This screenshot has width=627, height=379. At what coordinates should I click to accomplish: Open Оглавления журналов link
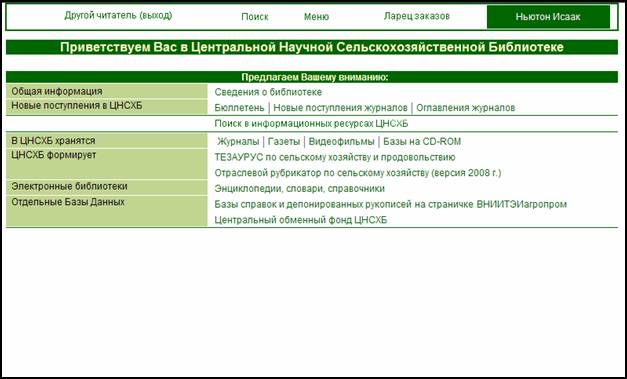coord(465,108)
